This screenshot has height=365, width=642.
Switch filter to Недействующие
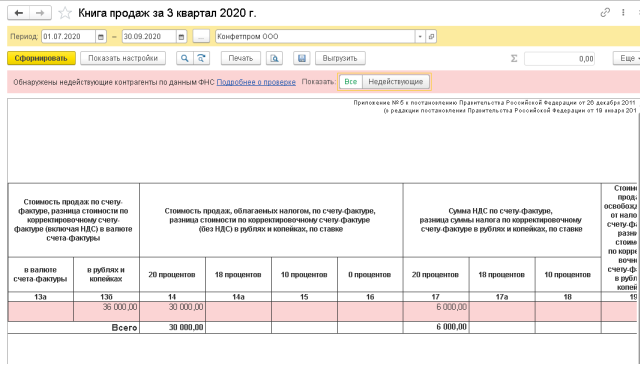coord(396,82)
